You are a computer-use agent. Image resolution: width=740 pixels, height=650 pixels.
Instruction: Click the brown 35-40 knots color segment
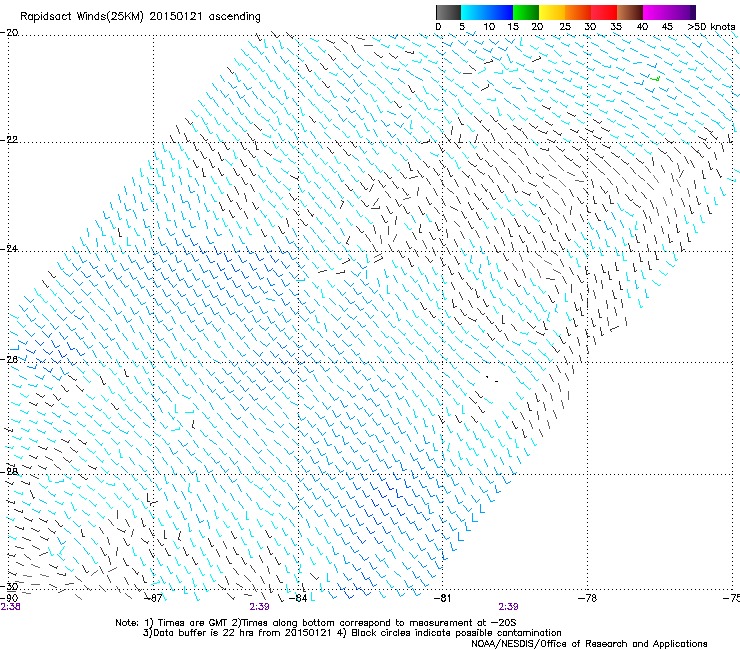click(x=630, y=12)
